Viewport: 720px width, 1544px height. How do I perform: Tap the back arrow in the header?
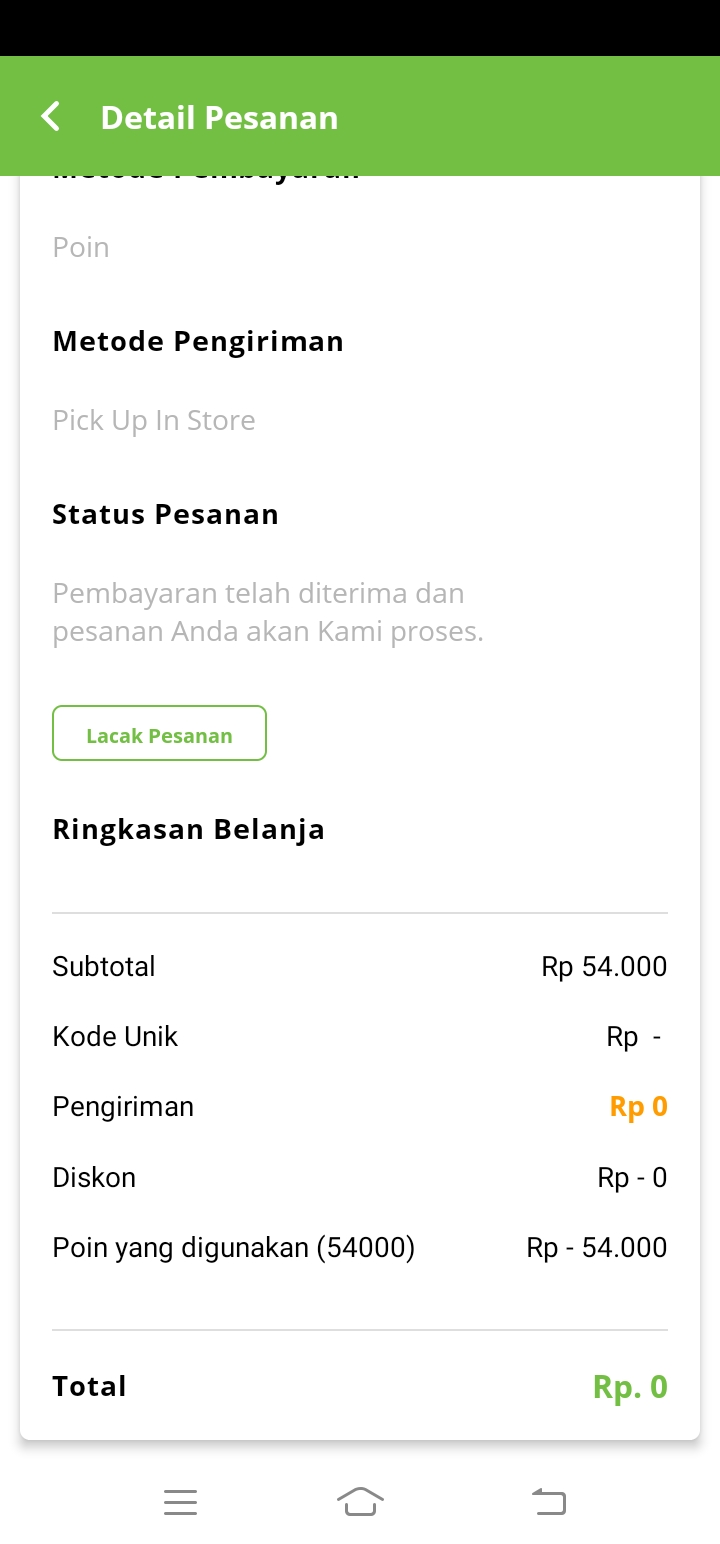51,117
